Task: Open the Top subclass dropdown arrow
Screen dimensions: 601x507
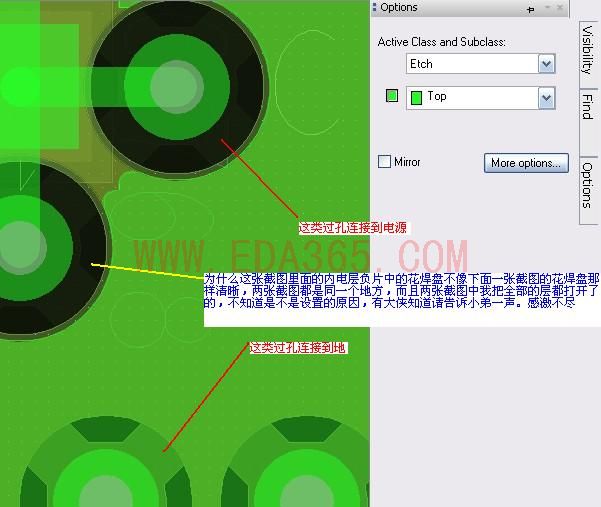Action: (547, 98)
